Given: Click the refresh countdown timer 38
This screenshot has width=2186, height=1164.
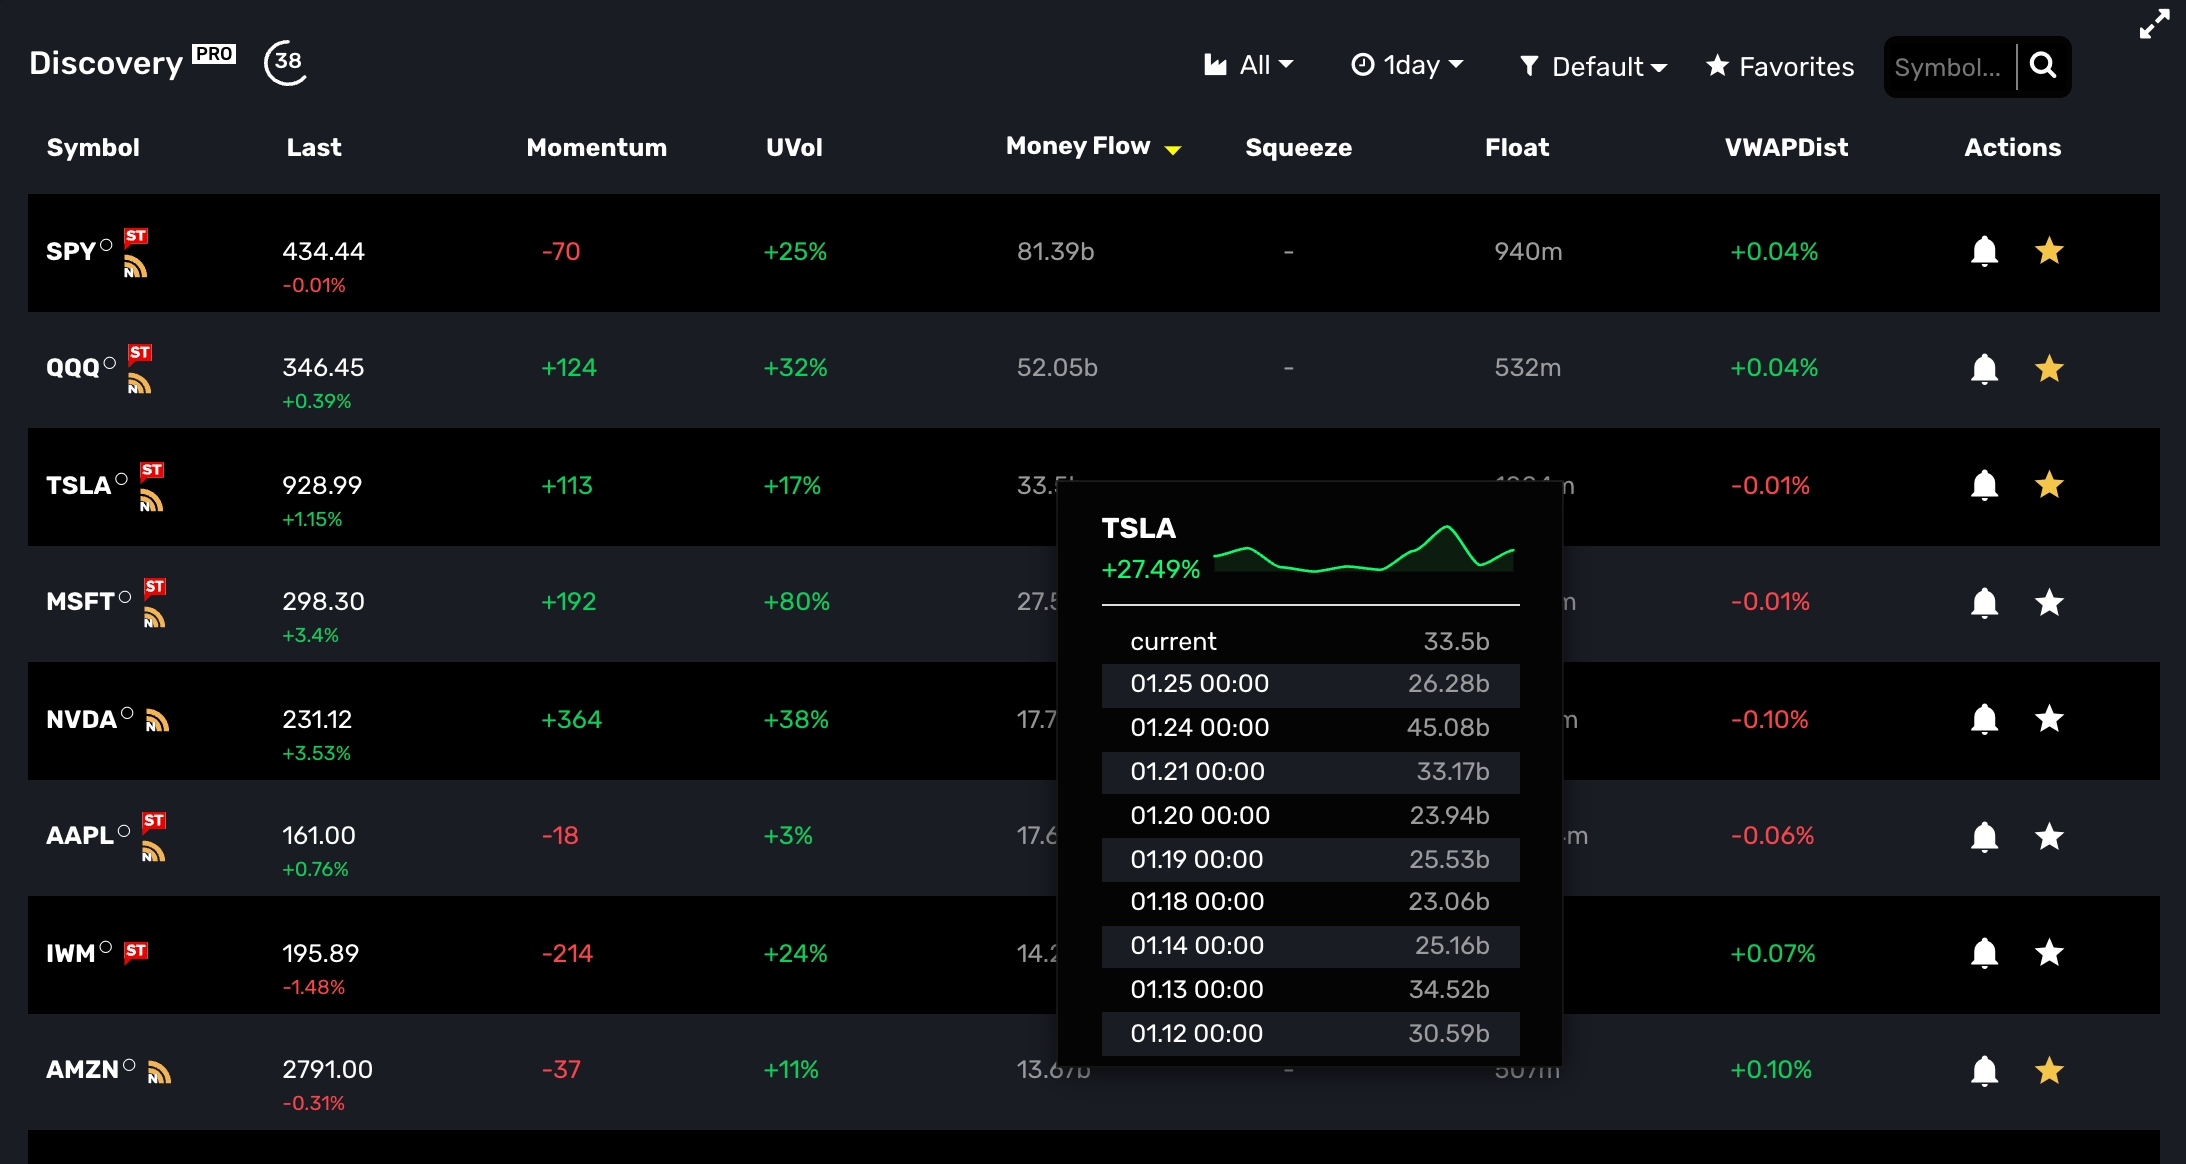Looking at the screenshot, I should (286, 62).
